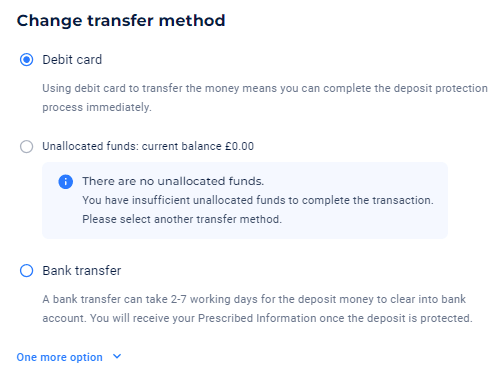Click the £0.00 balance amount
Image resolution: width=500 pixels, height=382 pixels.
tap(239, 146)
